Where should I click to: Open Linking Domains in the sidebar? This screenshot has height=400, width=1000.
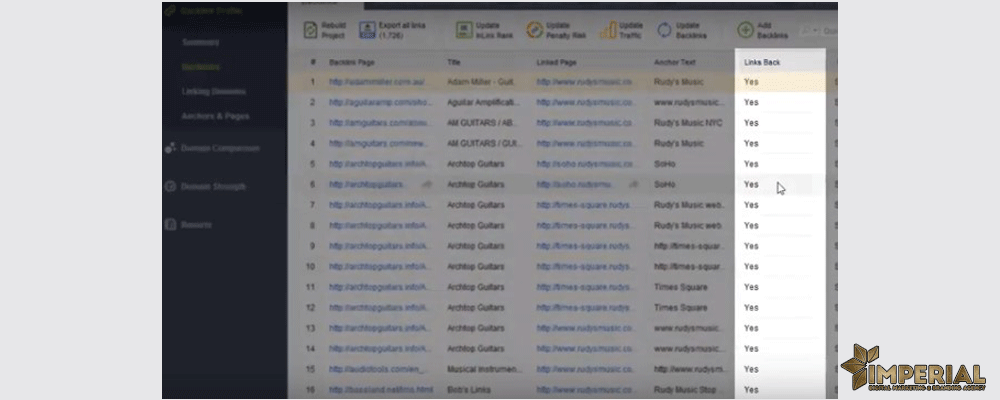(214, 91)
